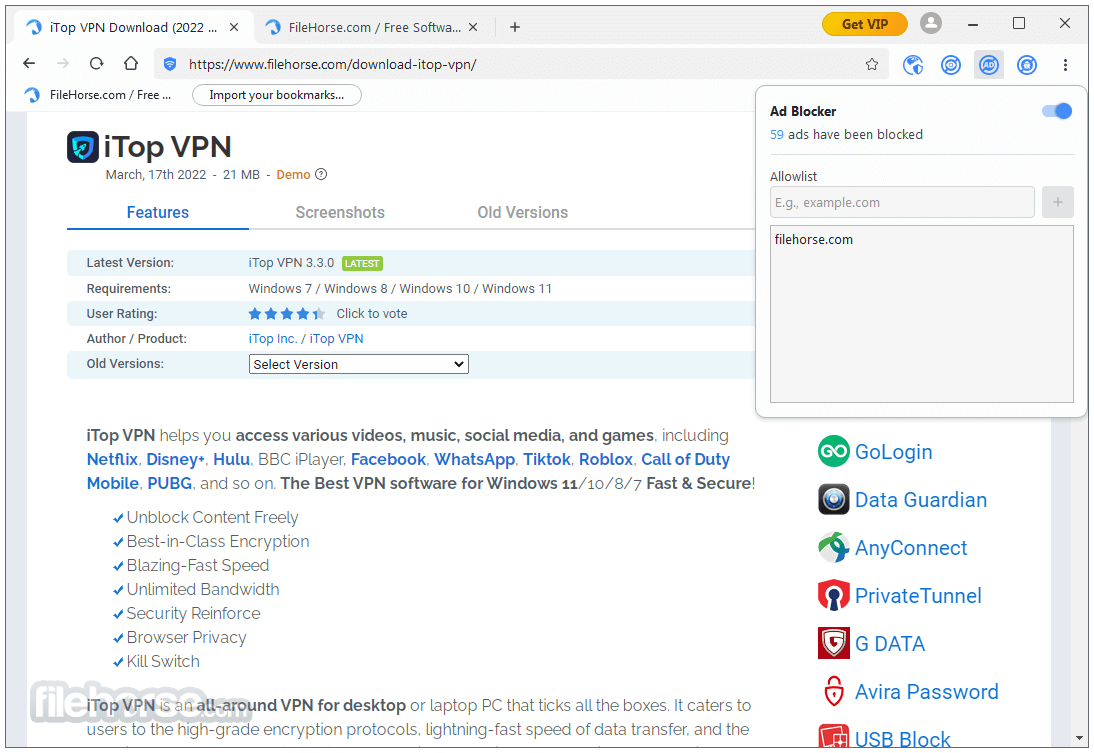Click the forward navigation arrow
This screenshot has height=753, width=1094.
63,64
